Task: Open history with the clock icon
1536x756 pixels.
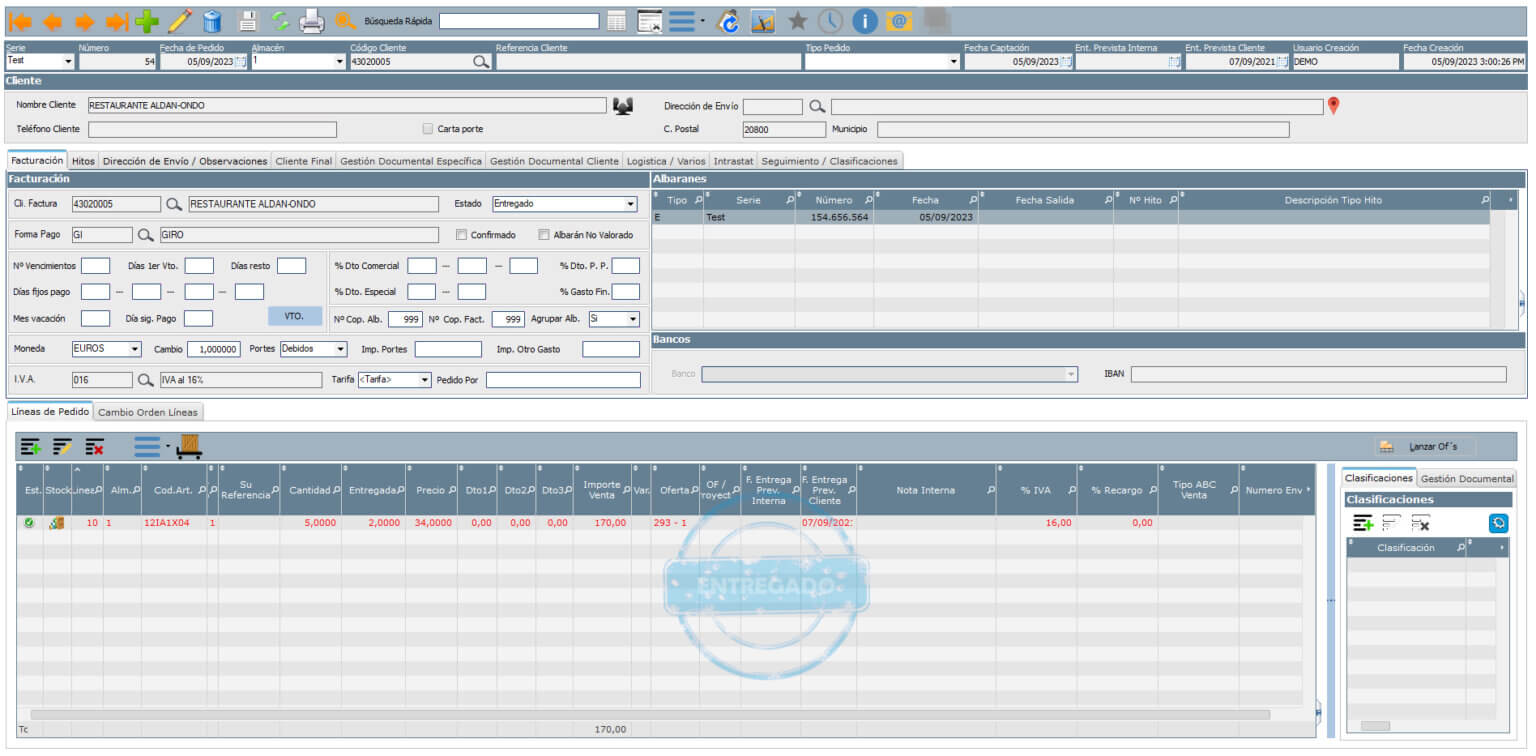Action: pos(830,20)
